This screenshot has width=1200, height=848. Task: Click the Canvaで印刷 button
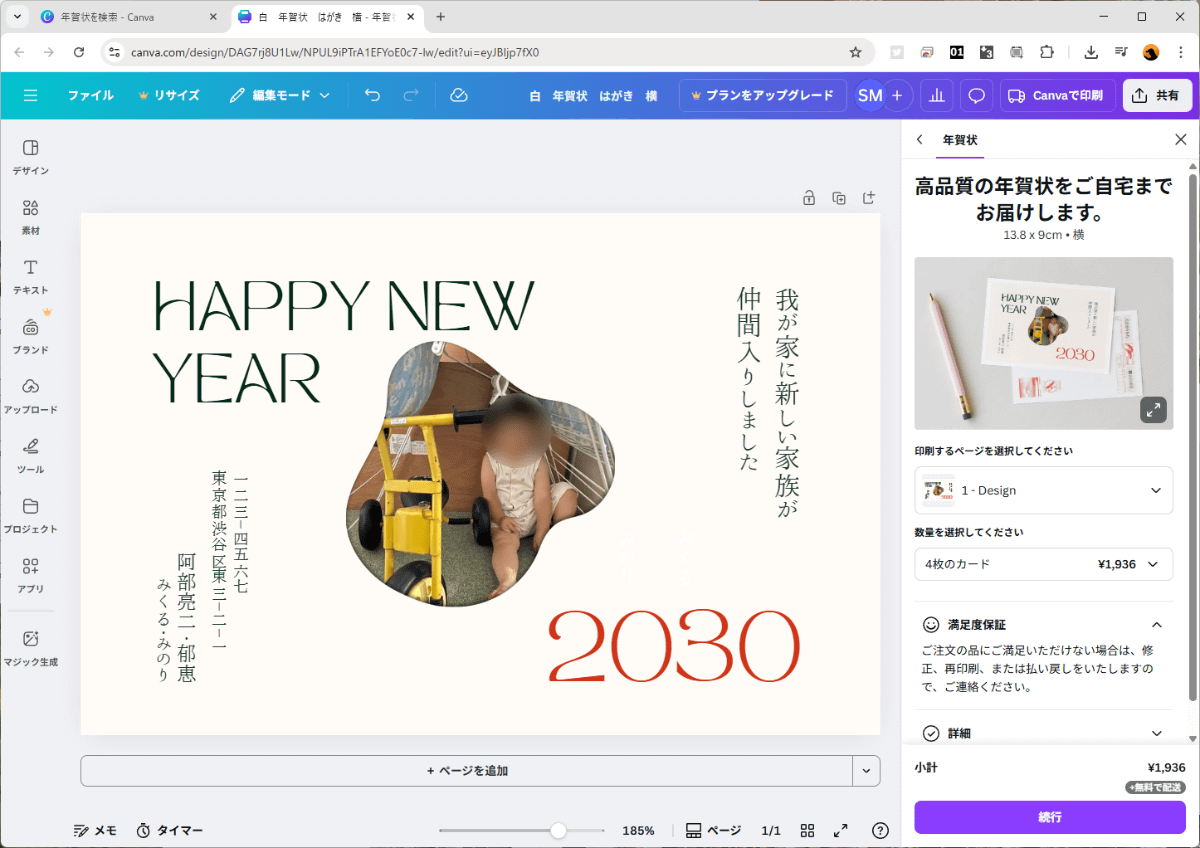point(1057,95)
